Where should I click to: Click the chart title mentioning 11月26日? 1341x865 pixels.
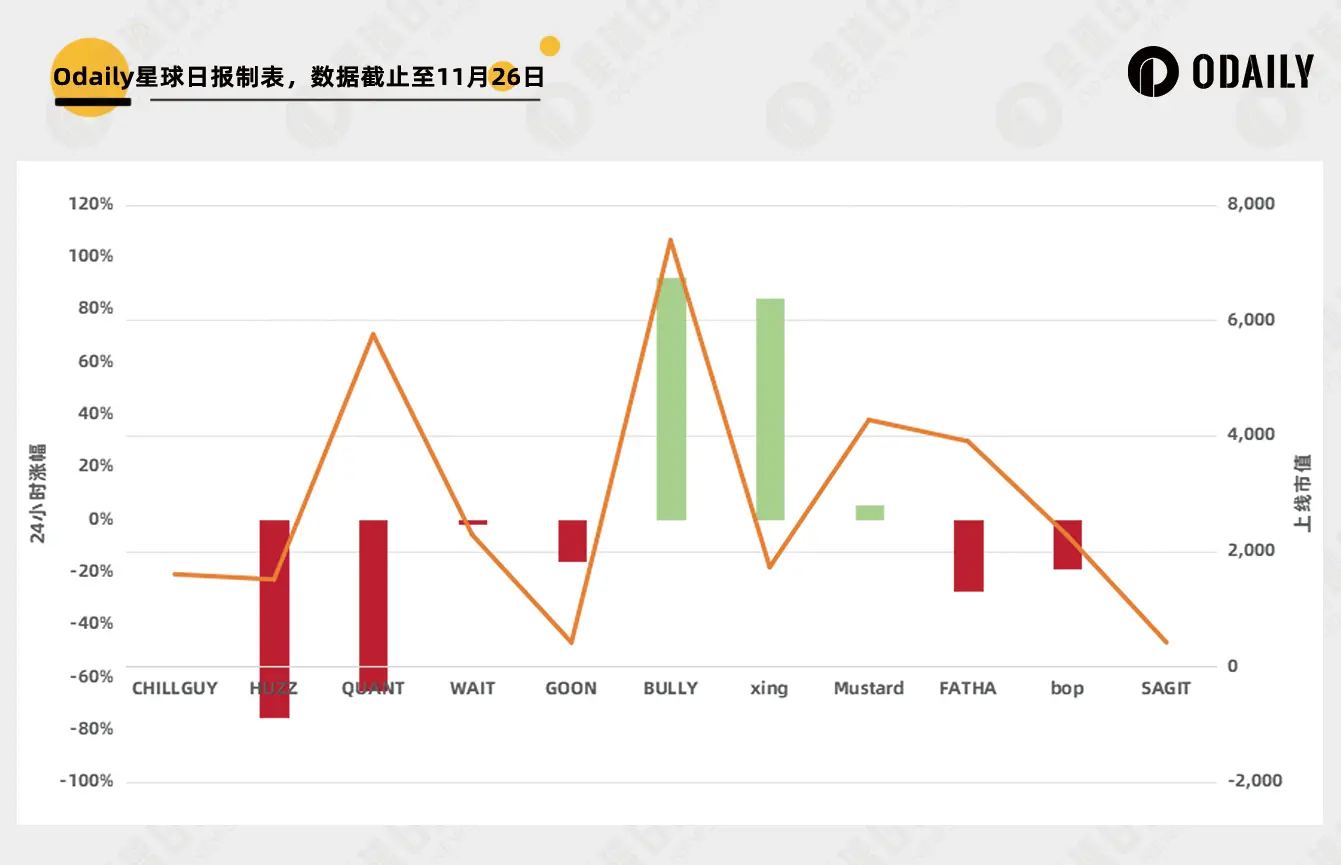click(298, 78)
